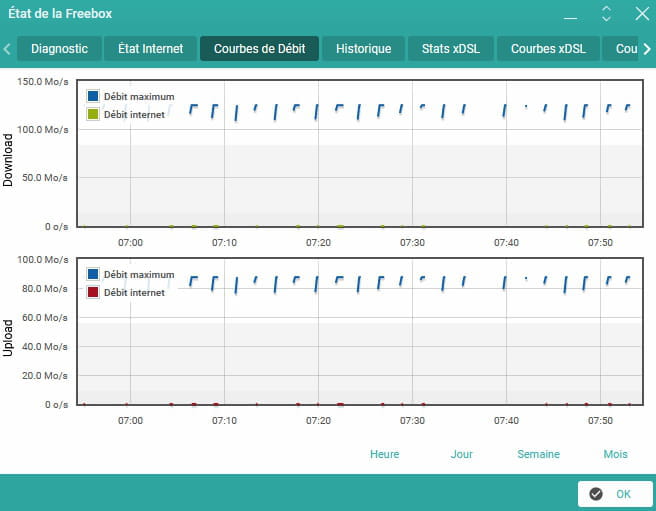The width and height of the screenshot is (656, 511).
Task: Click the red Débit internet swatch in Upload legend
Action: 93,292
